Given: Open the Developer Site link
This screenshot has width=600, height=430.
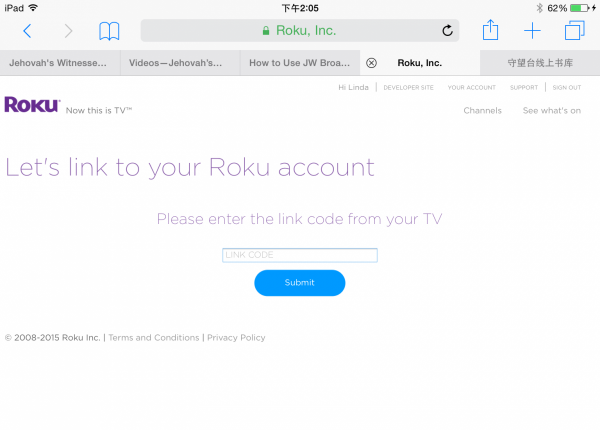Looking at the screenshot, I should tap(407, 88).
